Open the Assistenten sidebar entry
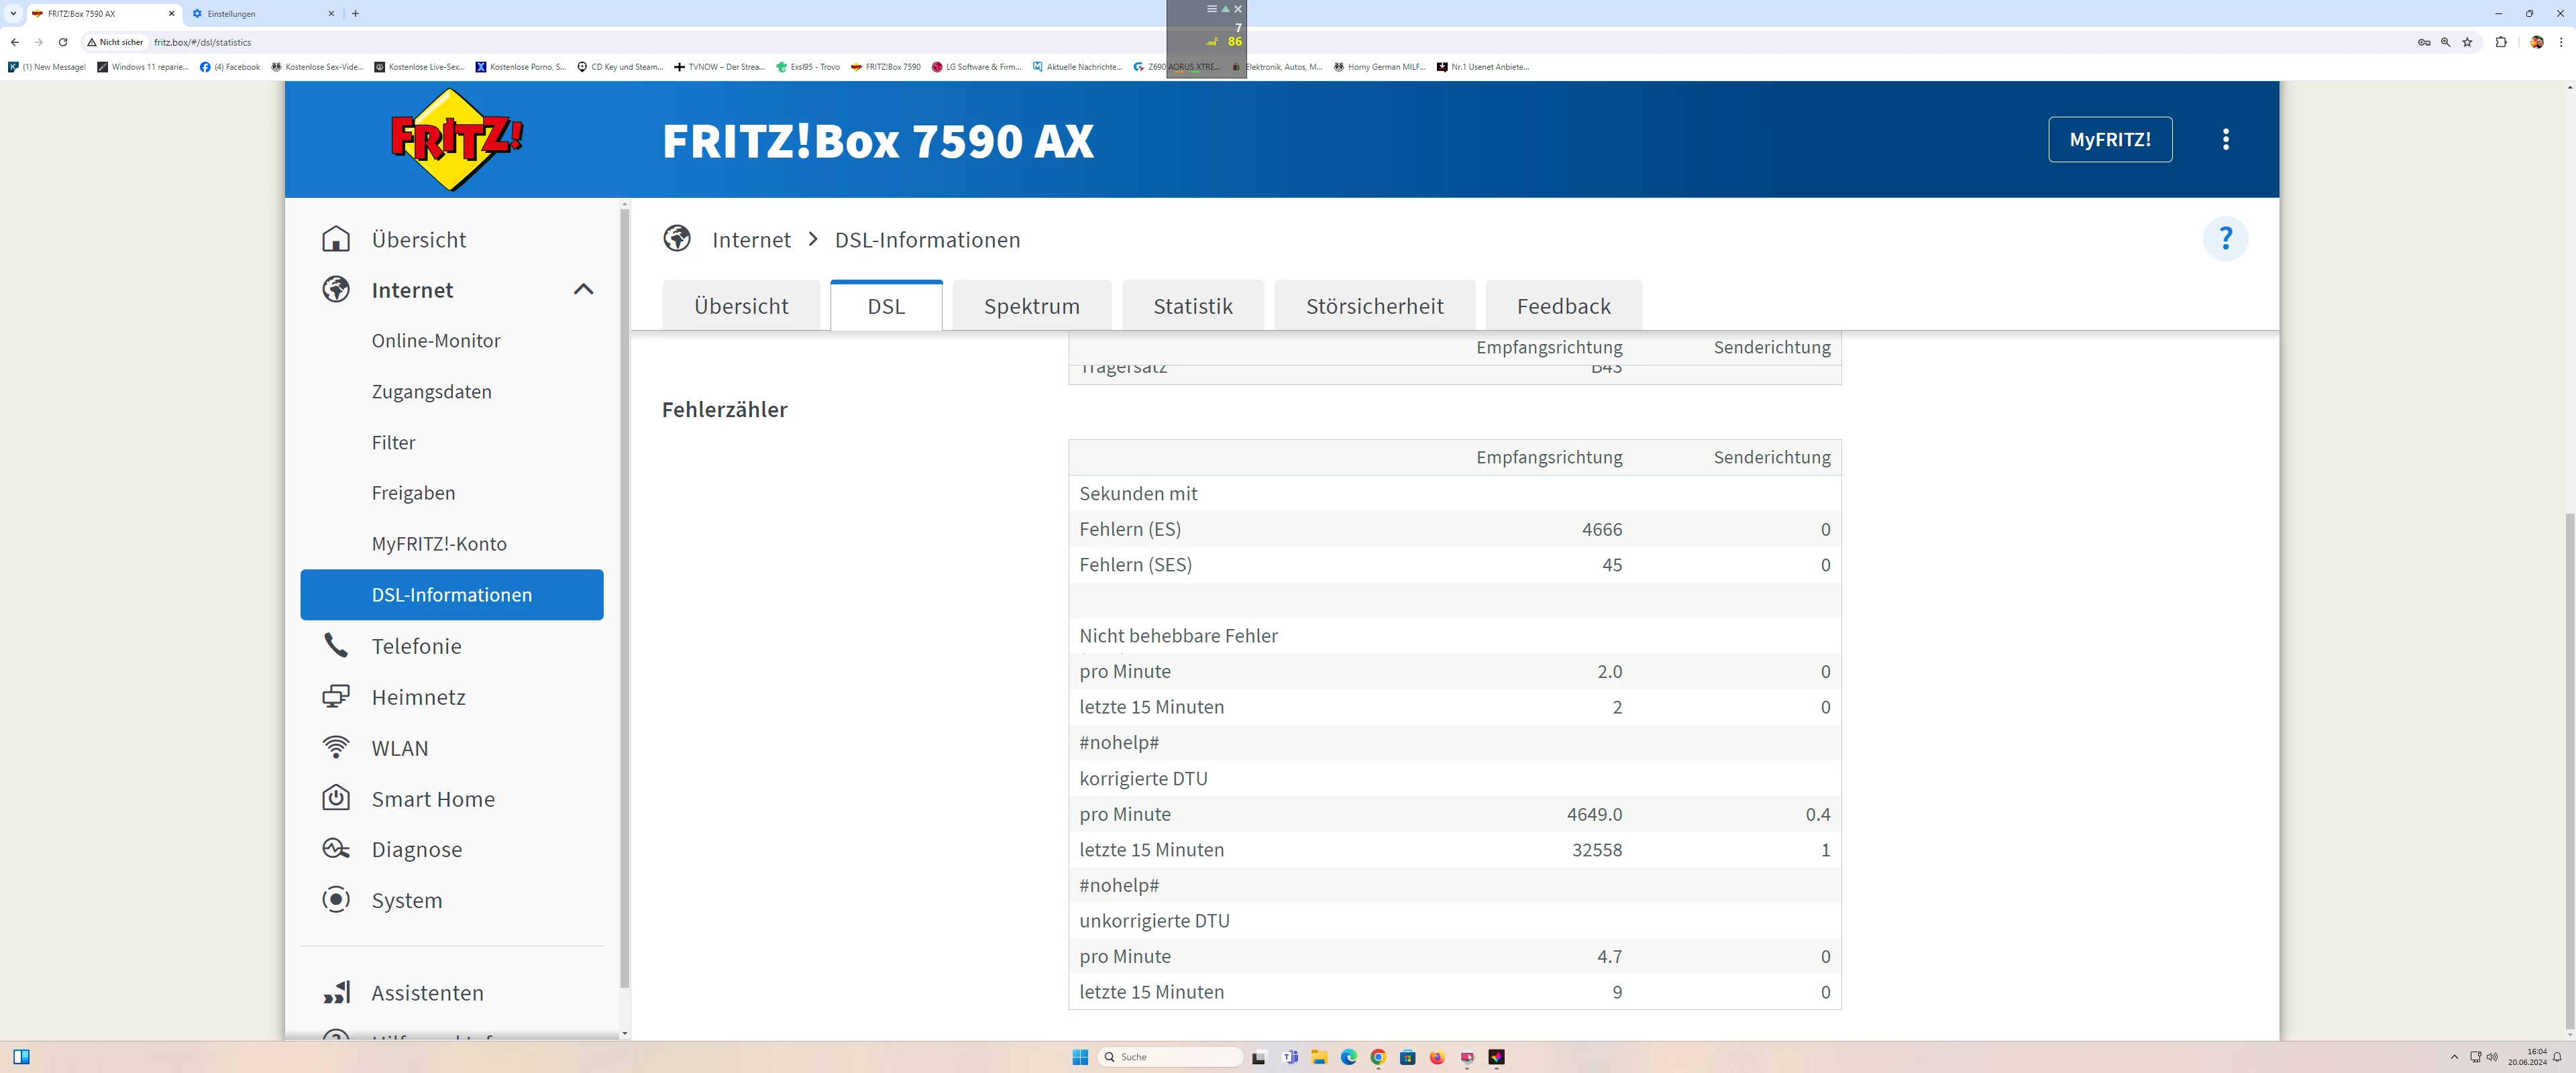Screen dimensions: 2576x1073 [427, 992]
